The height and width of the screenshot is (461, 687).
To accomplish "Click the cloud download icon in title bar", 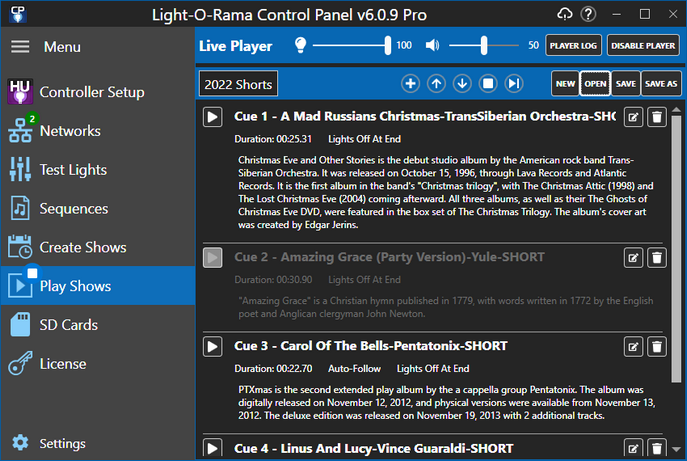I will pyautogui.click(x=565, y=14).
